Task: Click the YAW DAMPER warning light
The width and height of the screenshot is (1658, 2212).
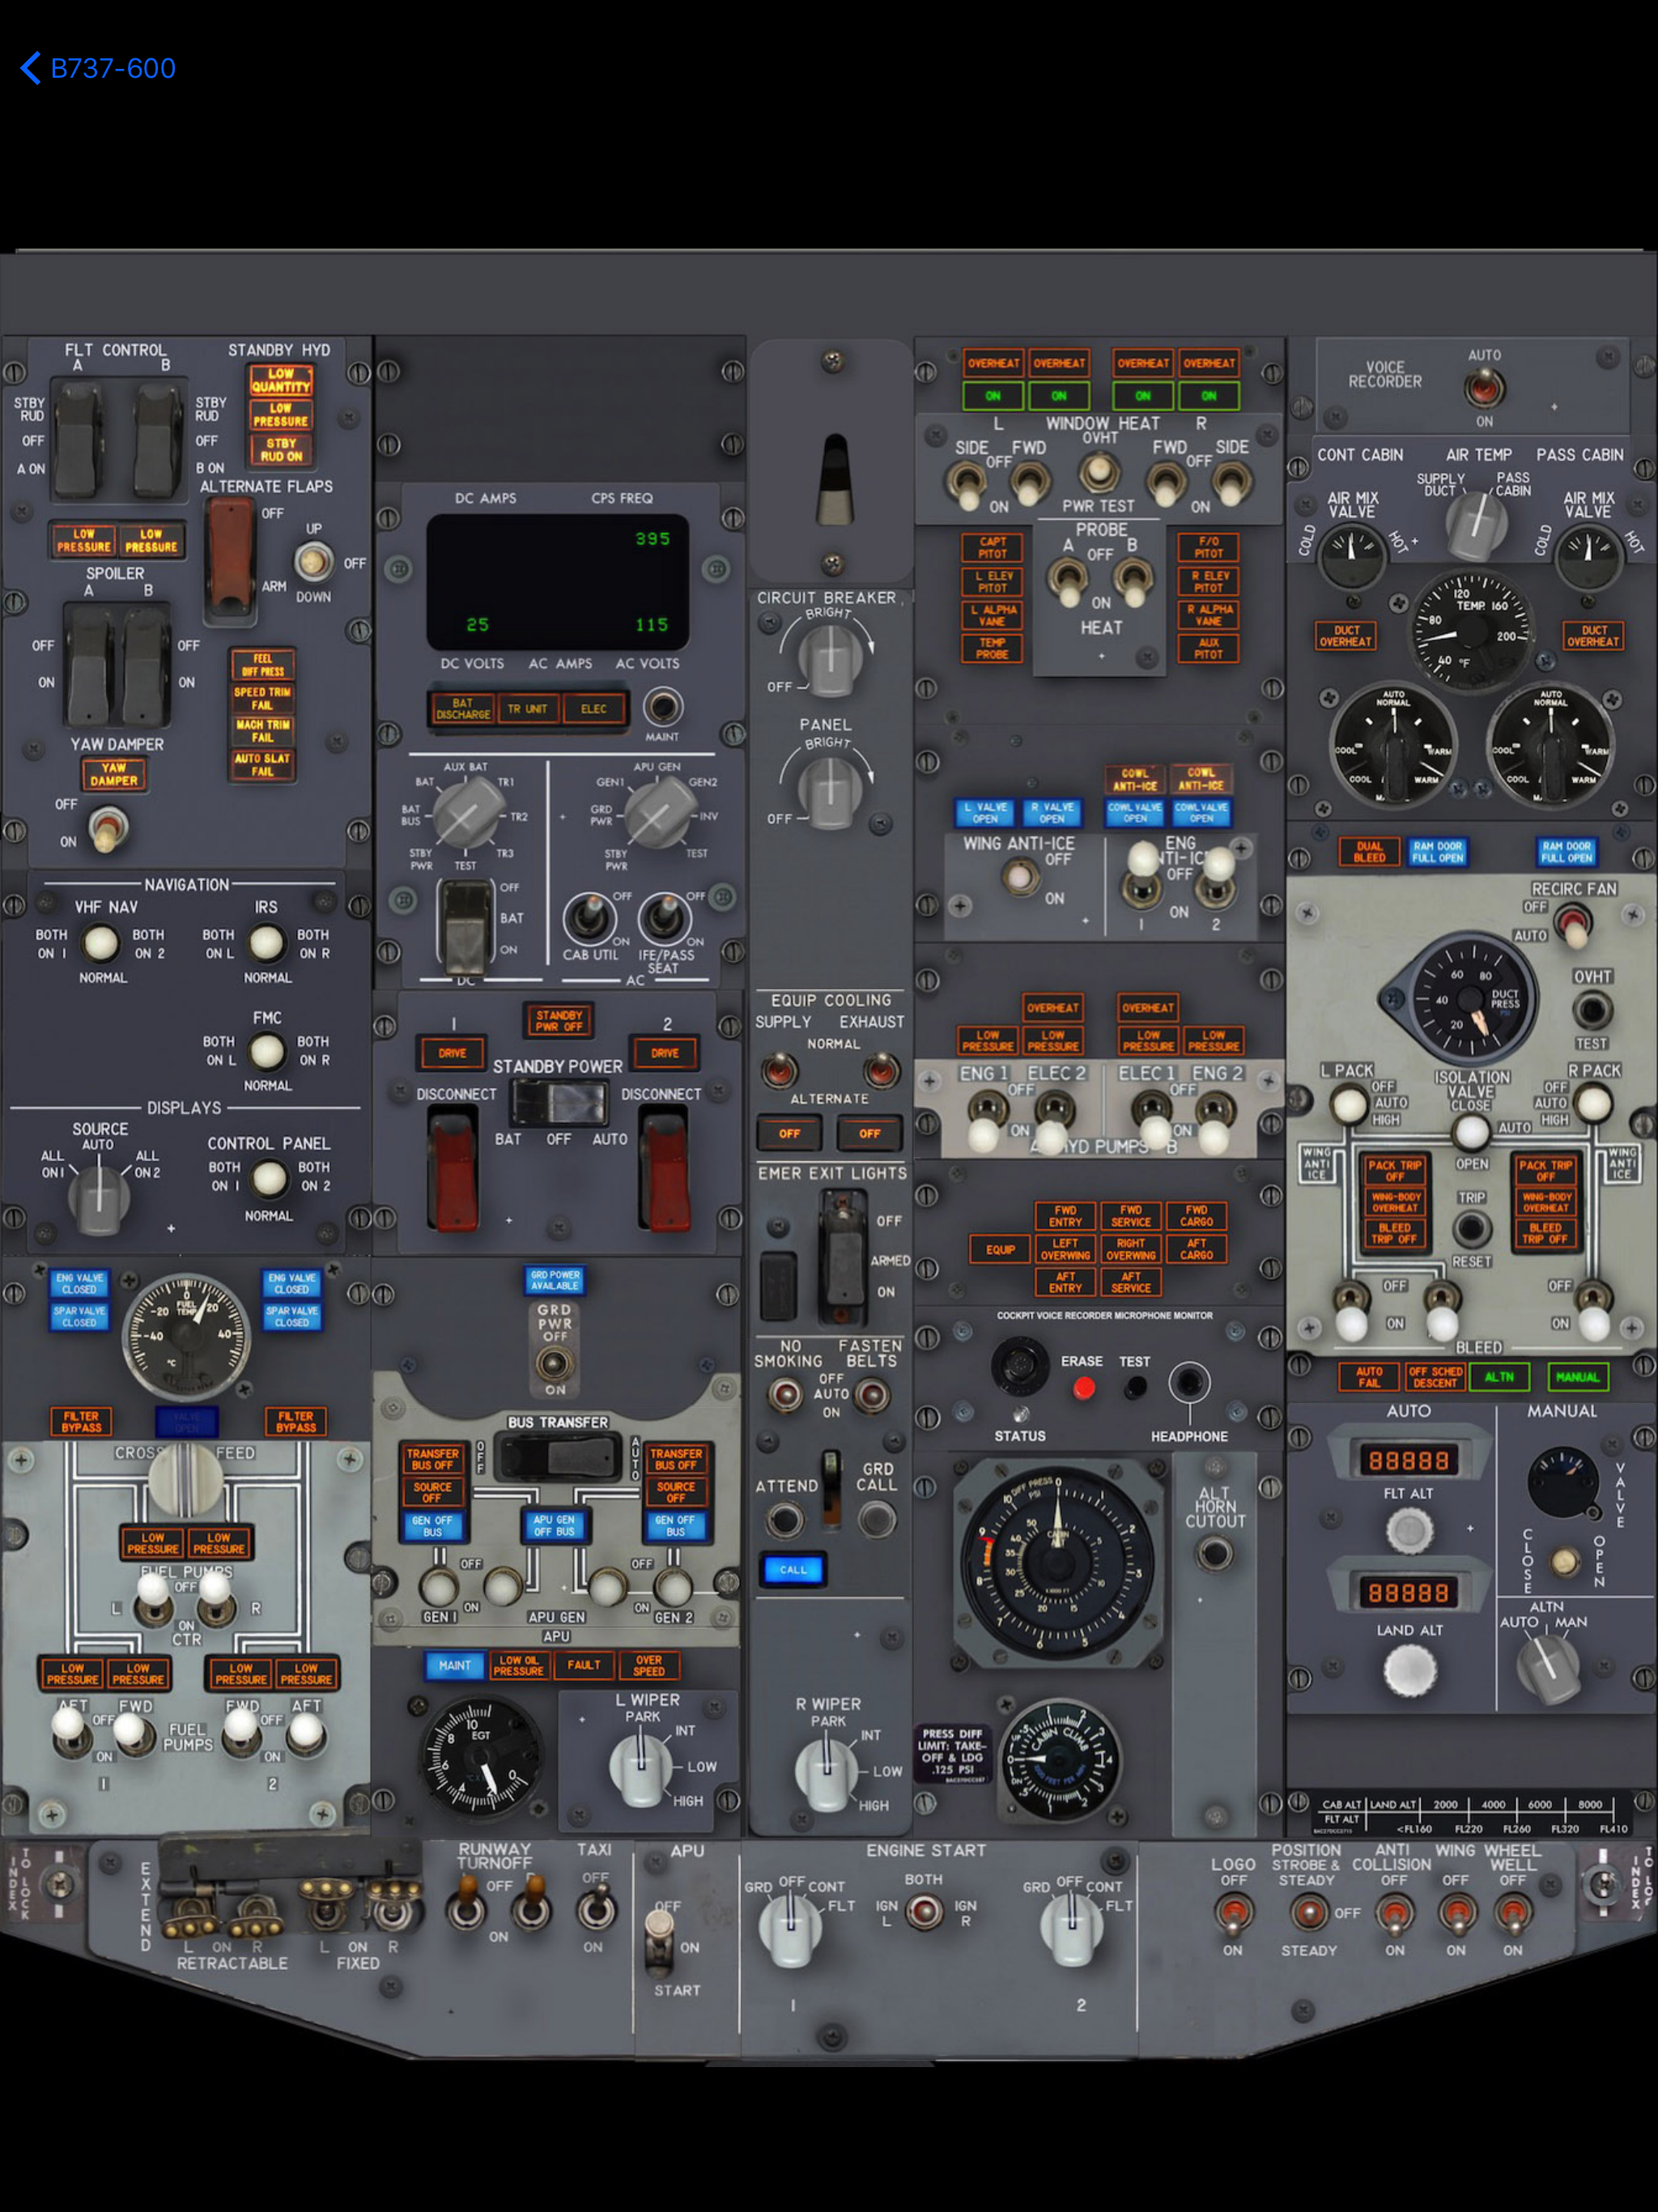Action: tap(114, 774)
